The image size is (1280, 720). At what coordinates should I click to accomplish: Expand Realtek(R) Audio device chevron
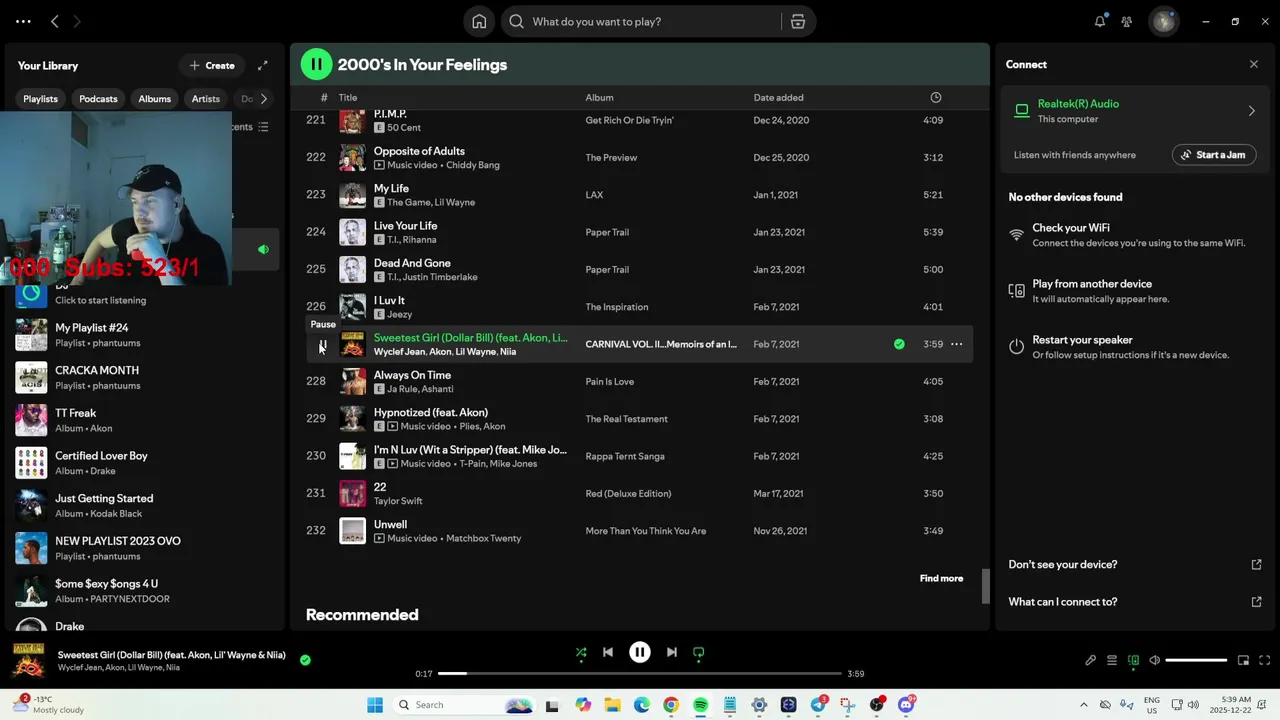click(1251, 111)
